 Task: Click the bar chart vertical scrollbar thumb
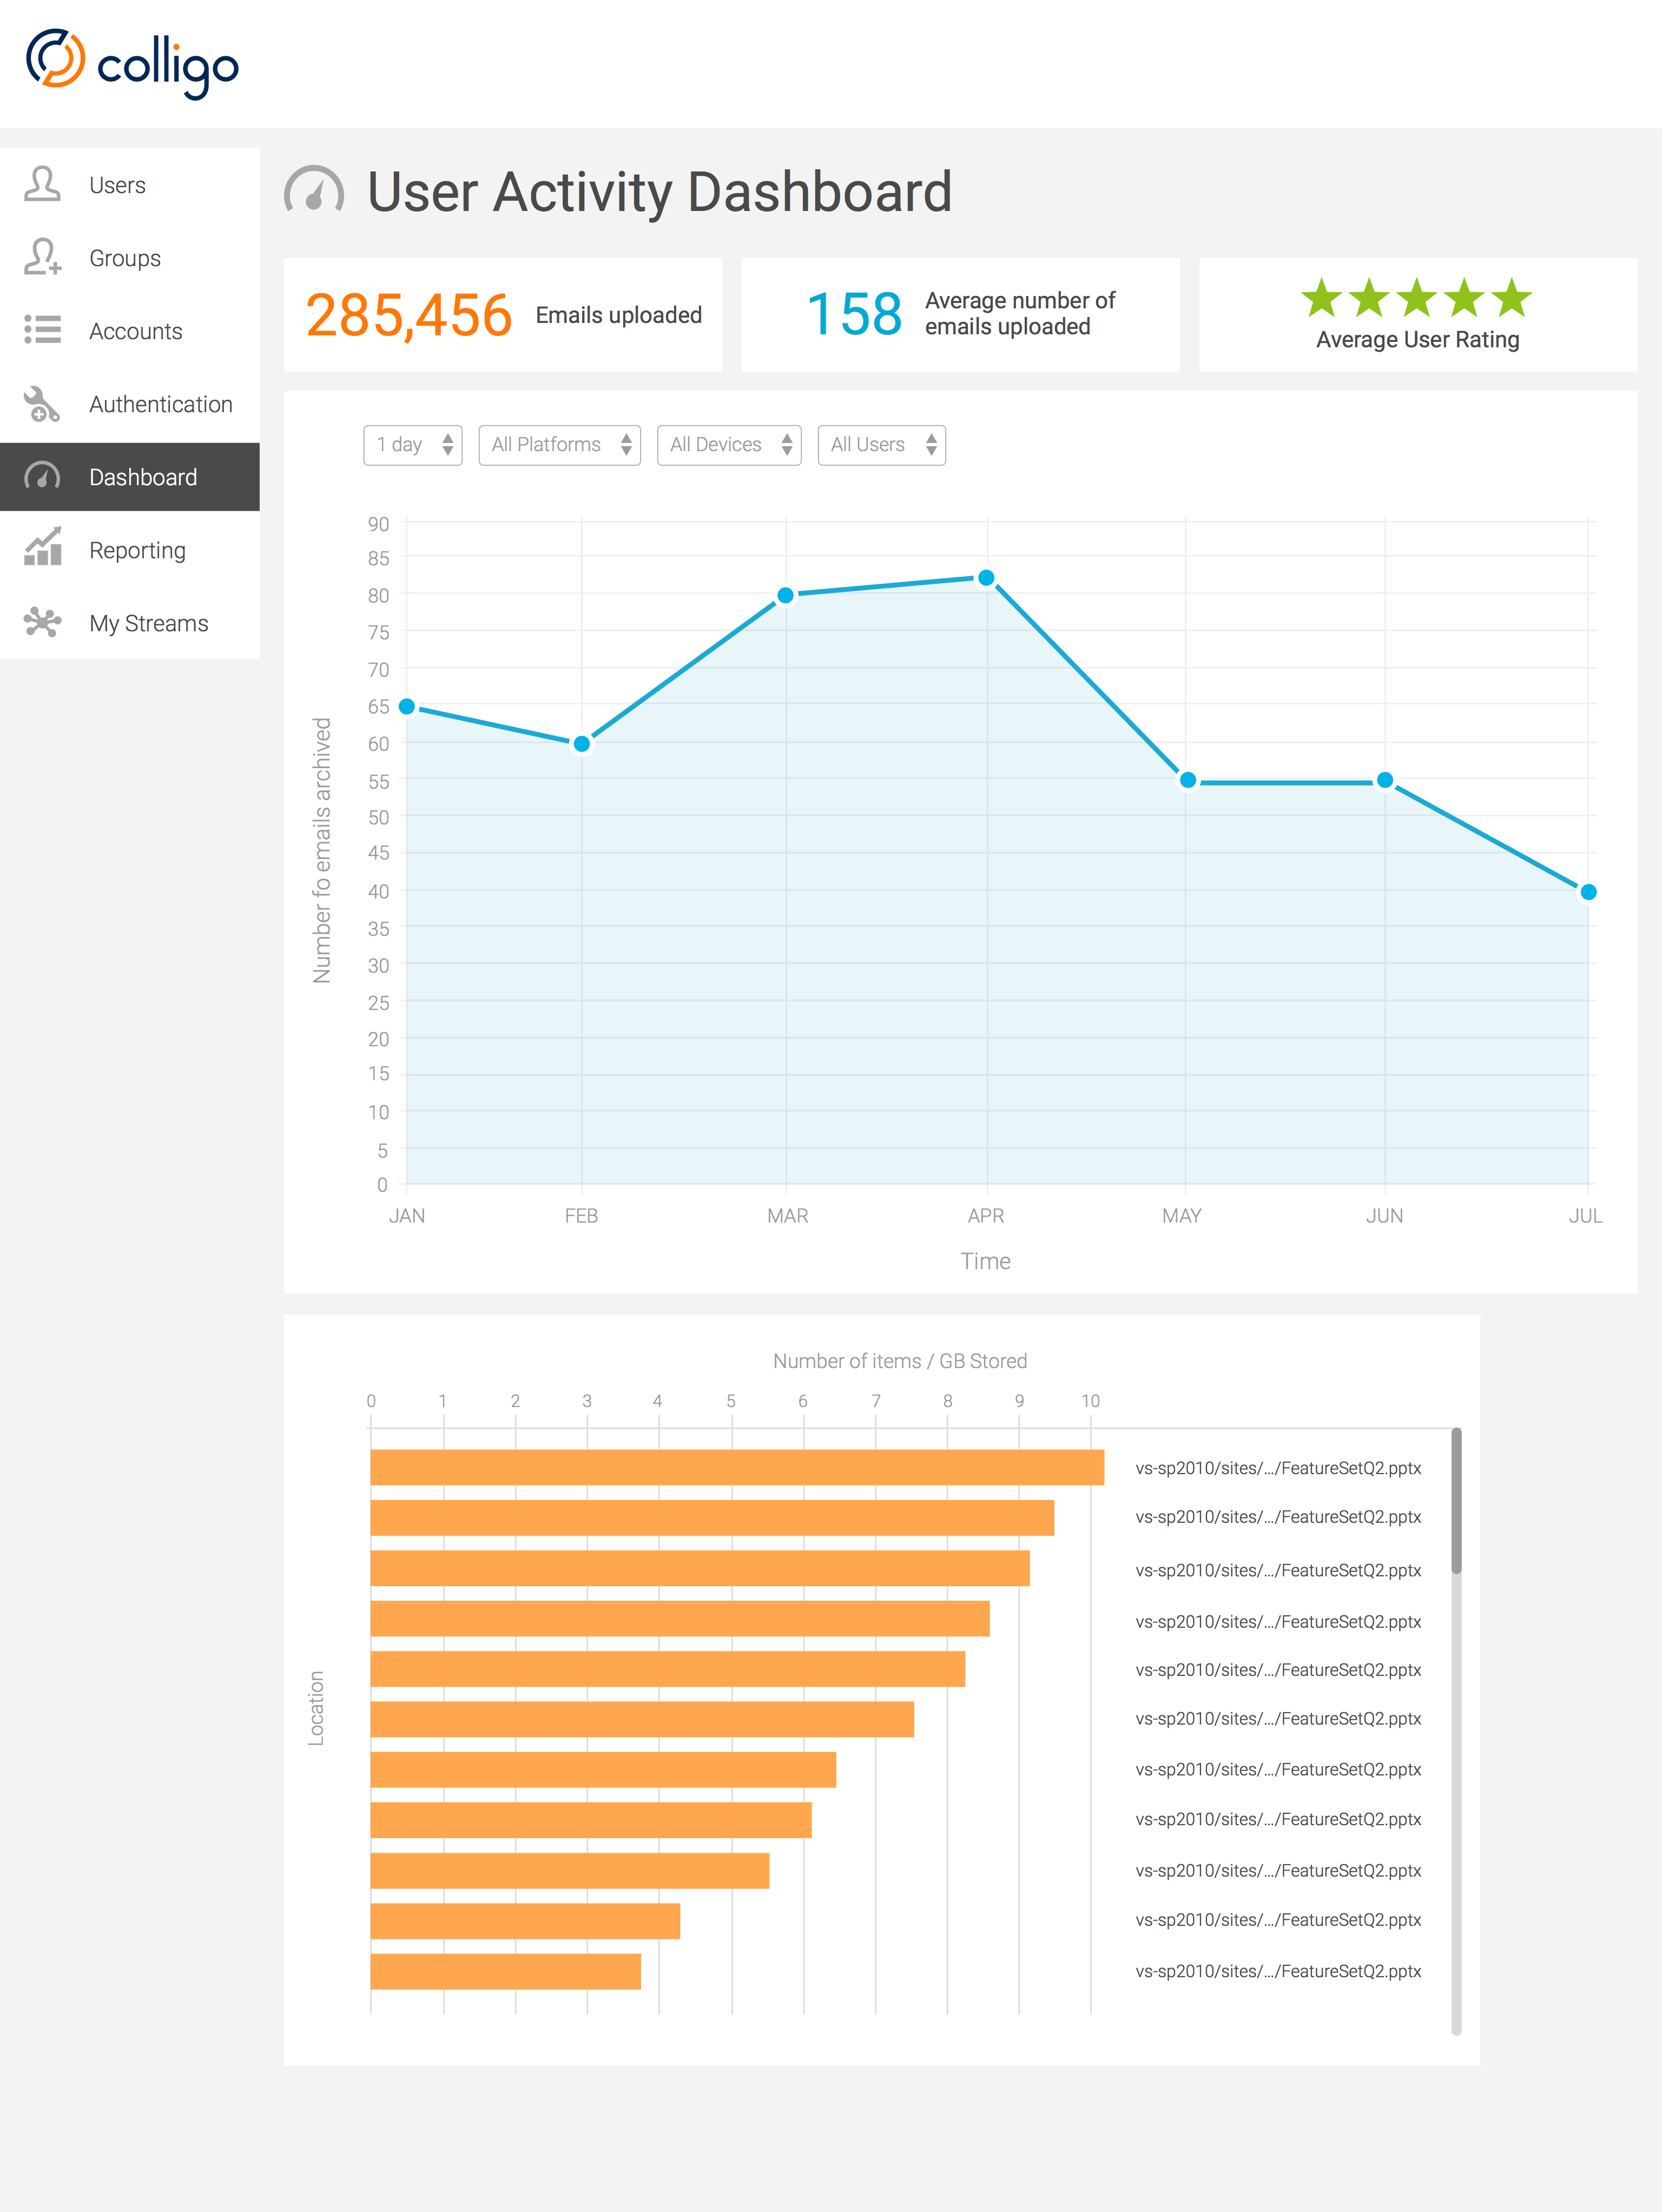[x=1456, y=1500]
